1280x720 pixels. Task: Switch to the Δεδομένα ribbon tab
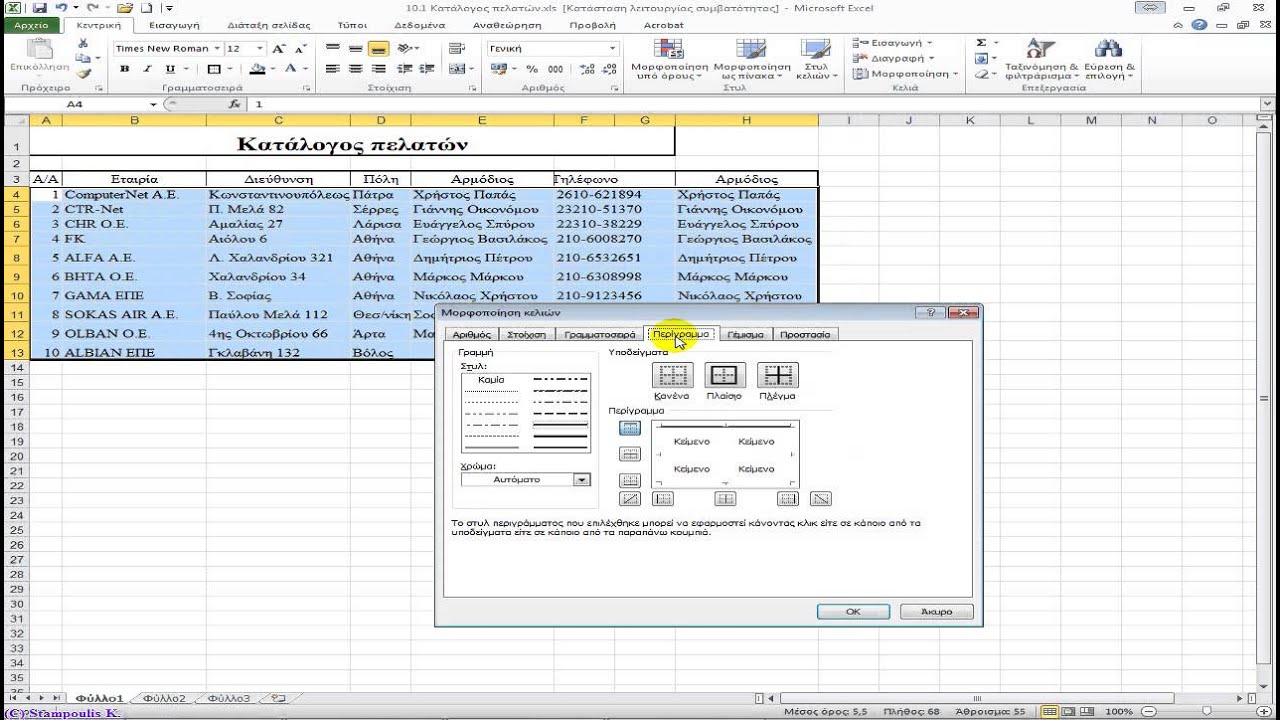click(x=419, y=25)
